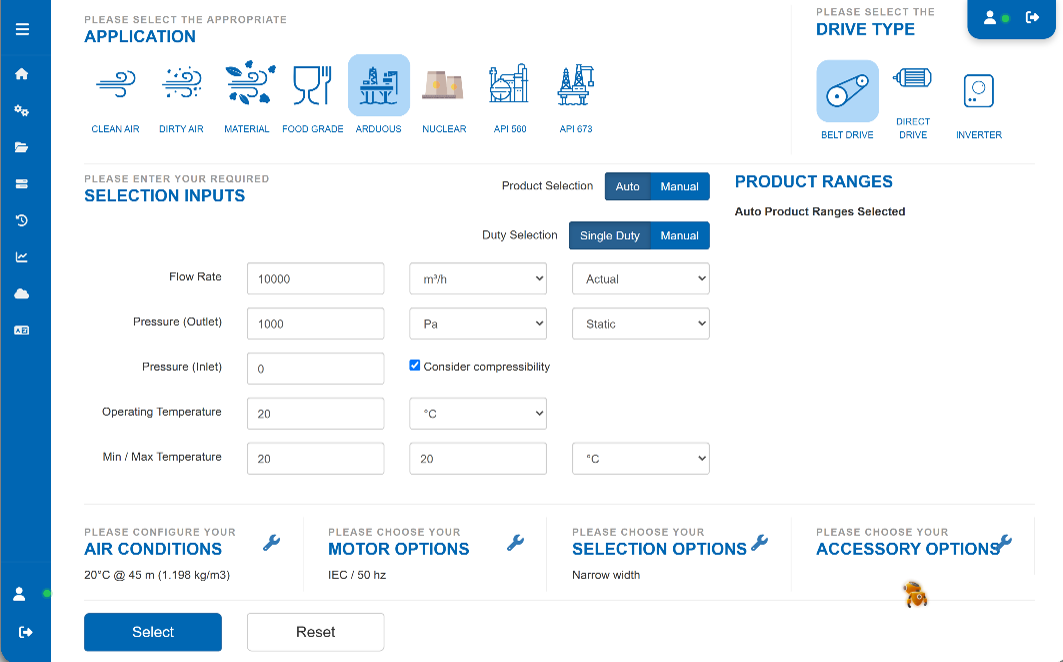Open Flow Rate unit m³/h dropdown
1063x662 pixels.
(478, 279)
